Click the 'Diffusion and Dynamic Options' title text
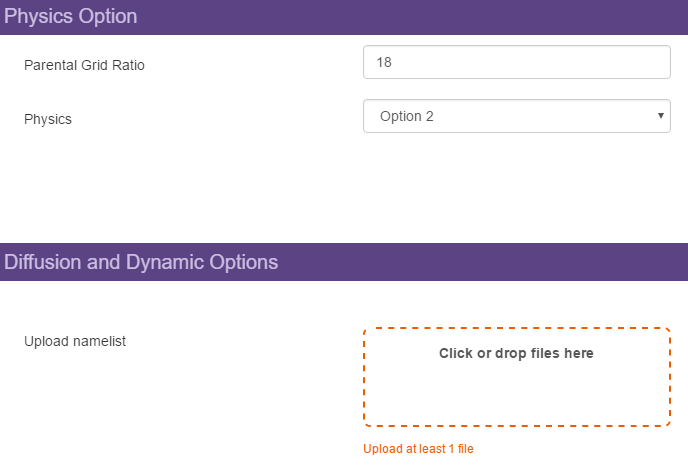Viewport: 688px width, 473px height. [x=141, y=262]
